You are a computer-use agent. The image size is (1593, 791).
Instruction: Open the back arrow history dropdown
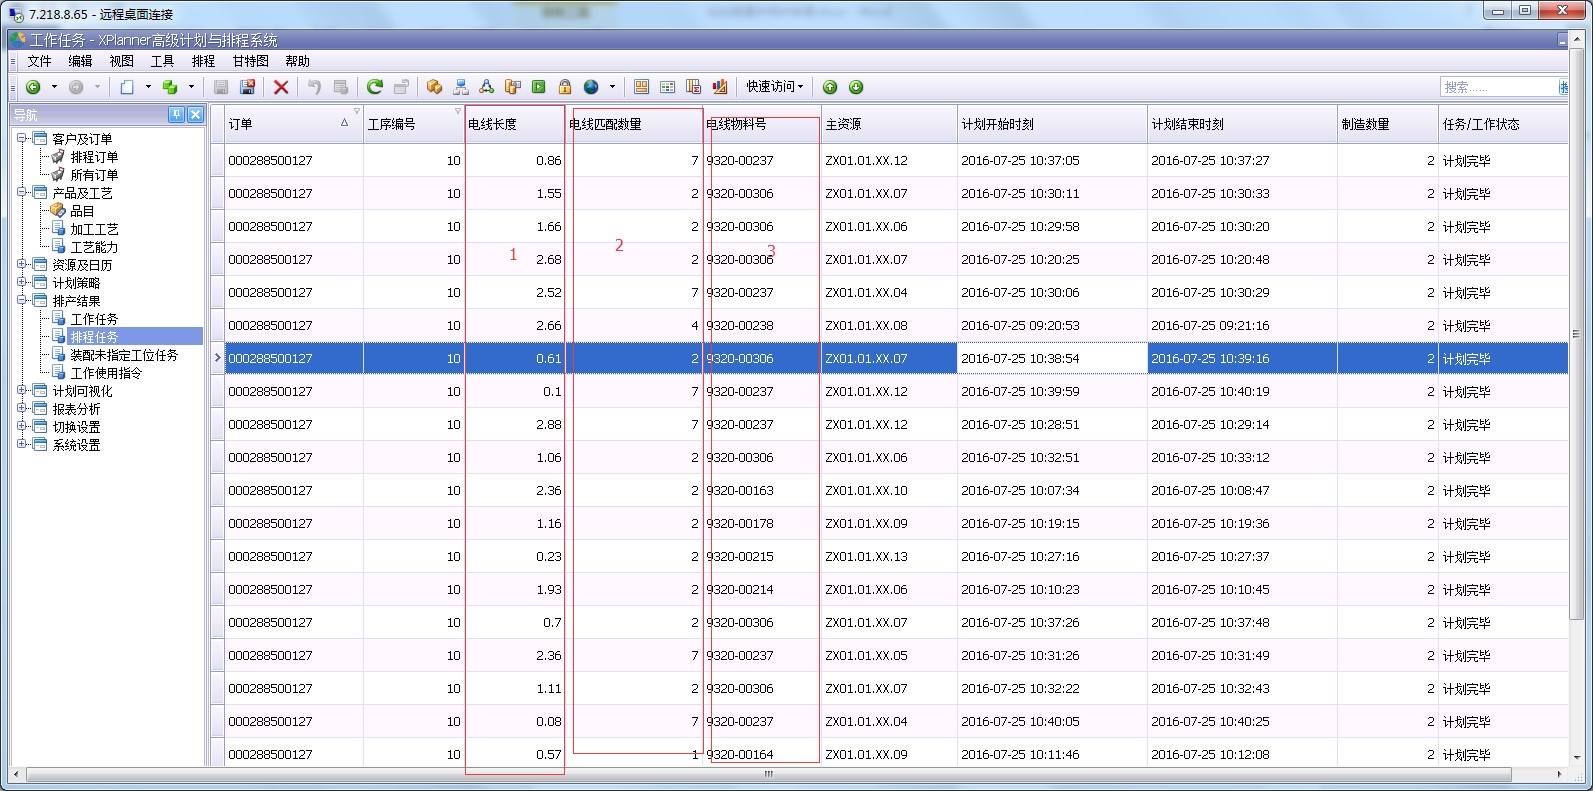click(54, 87)
